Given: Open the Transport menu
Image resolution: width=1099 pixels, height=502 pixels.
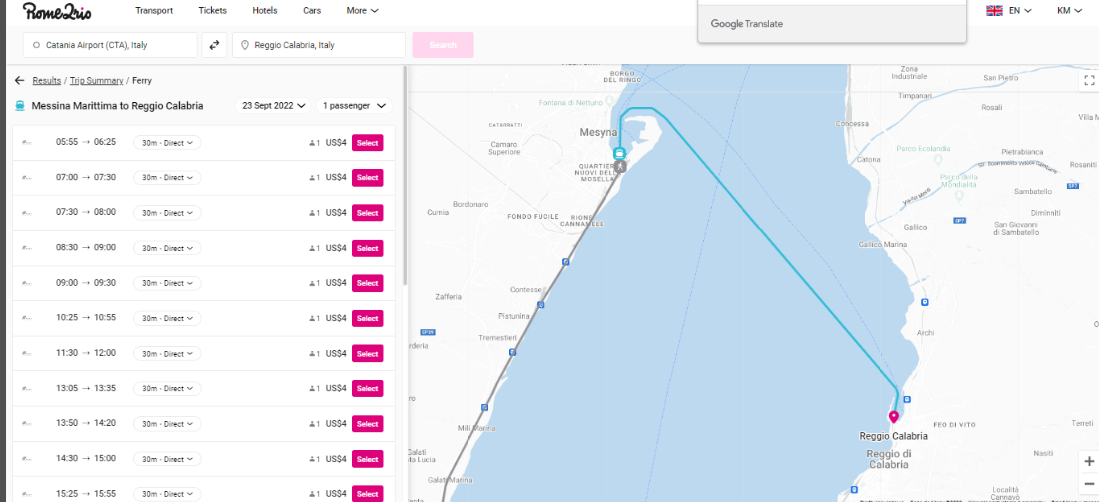Looking at the screenshot, I should point(153,11).
